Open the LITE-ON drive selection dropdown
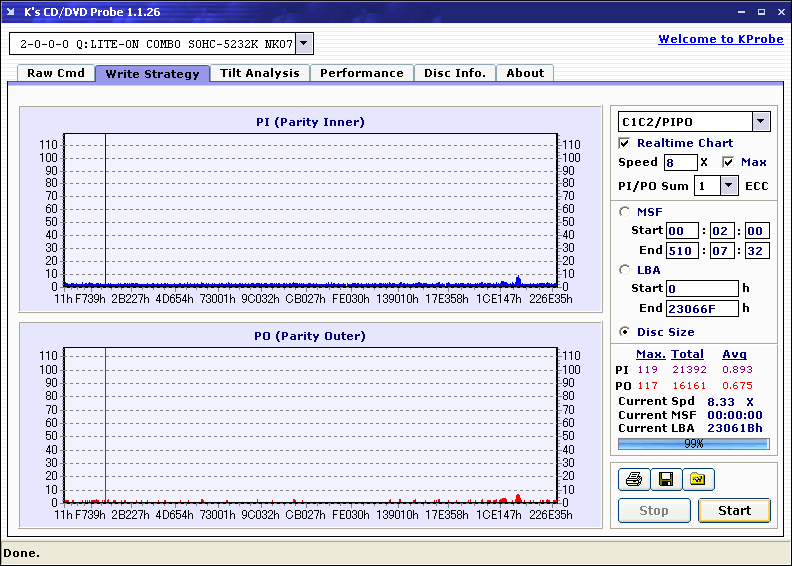This screenshot has width=792, height=566. click(x=305, y=44)
